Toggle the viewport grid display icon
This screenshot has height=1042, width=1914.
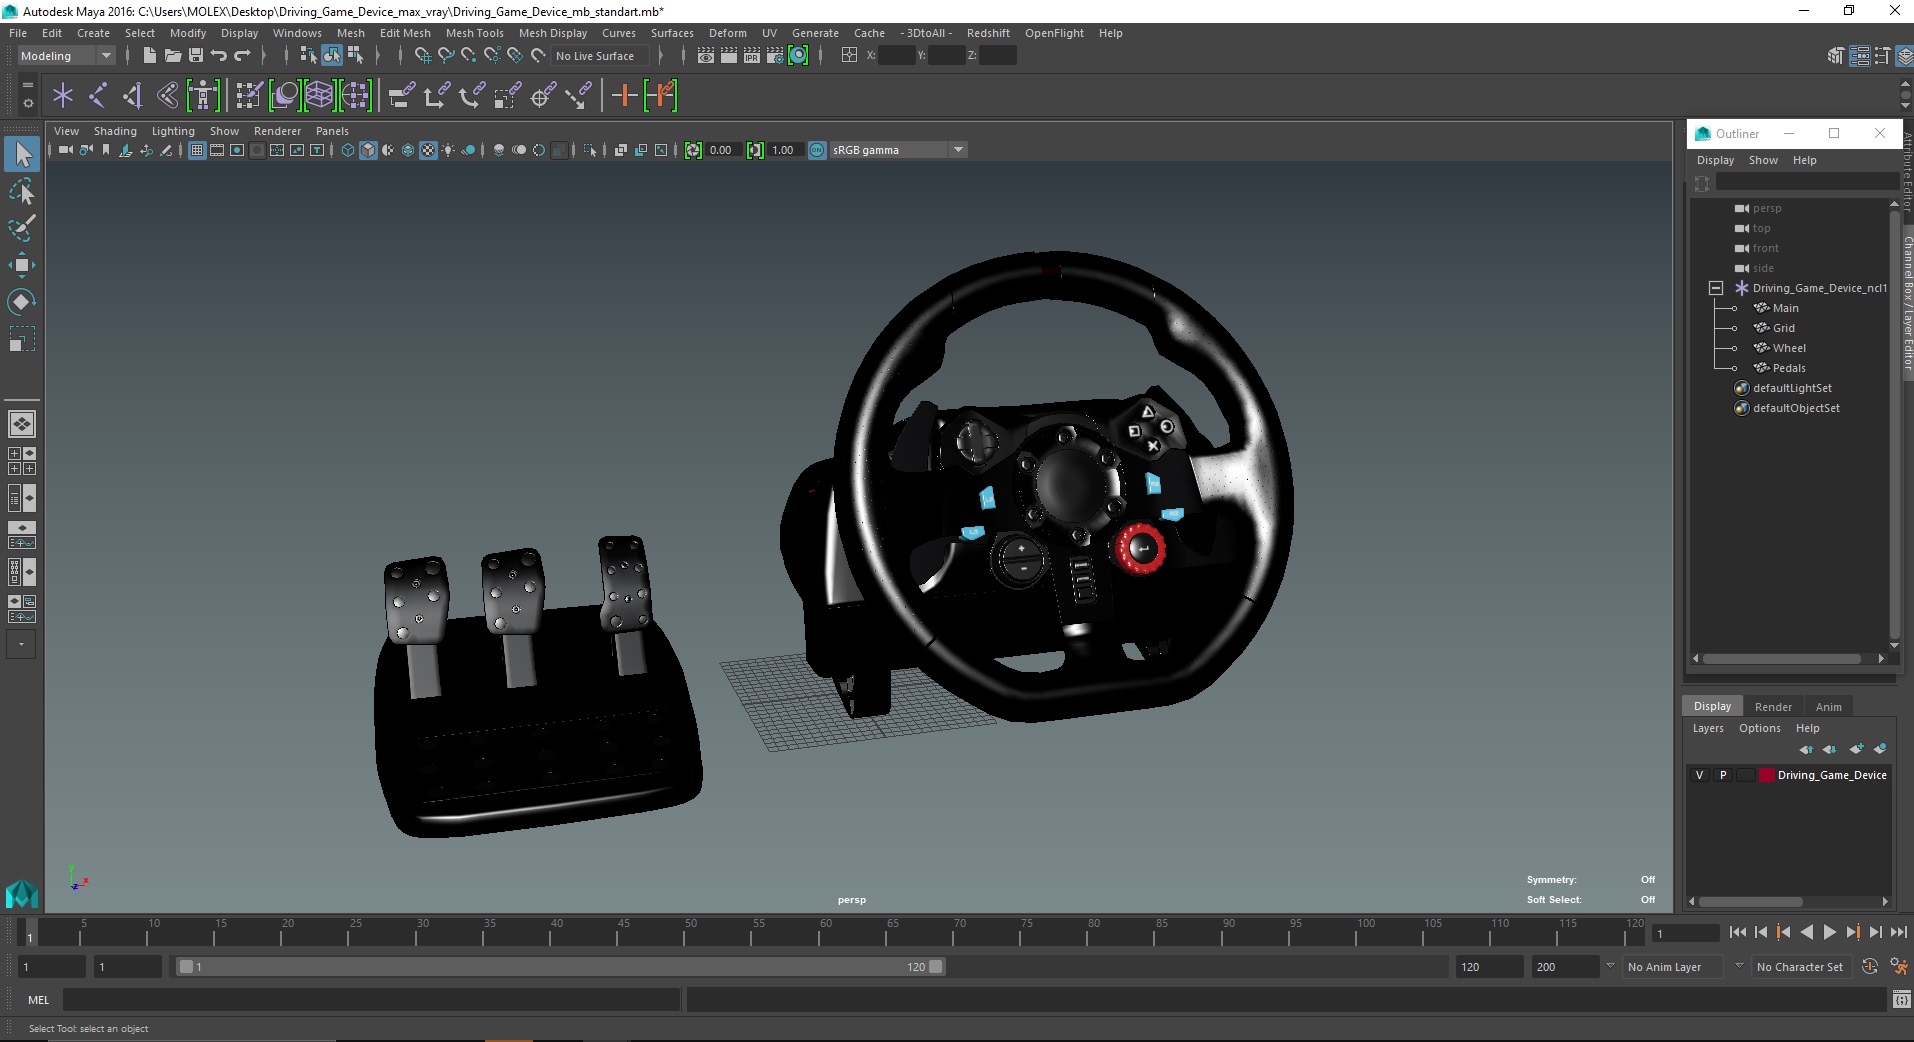pyautogui.click(x=197, y=150)
